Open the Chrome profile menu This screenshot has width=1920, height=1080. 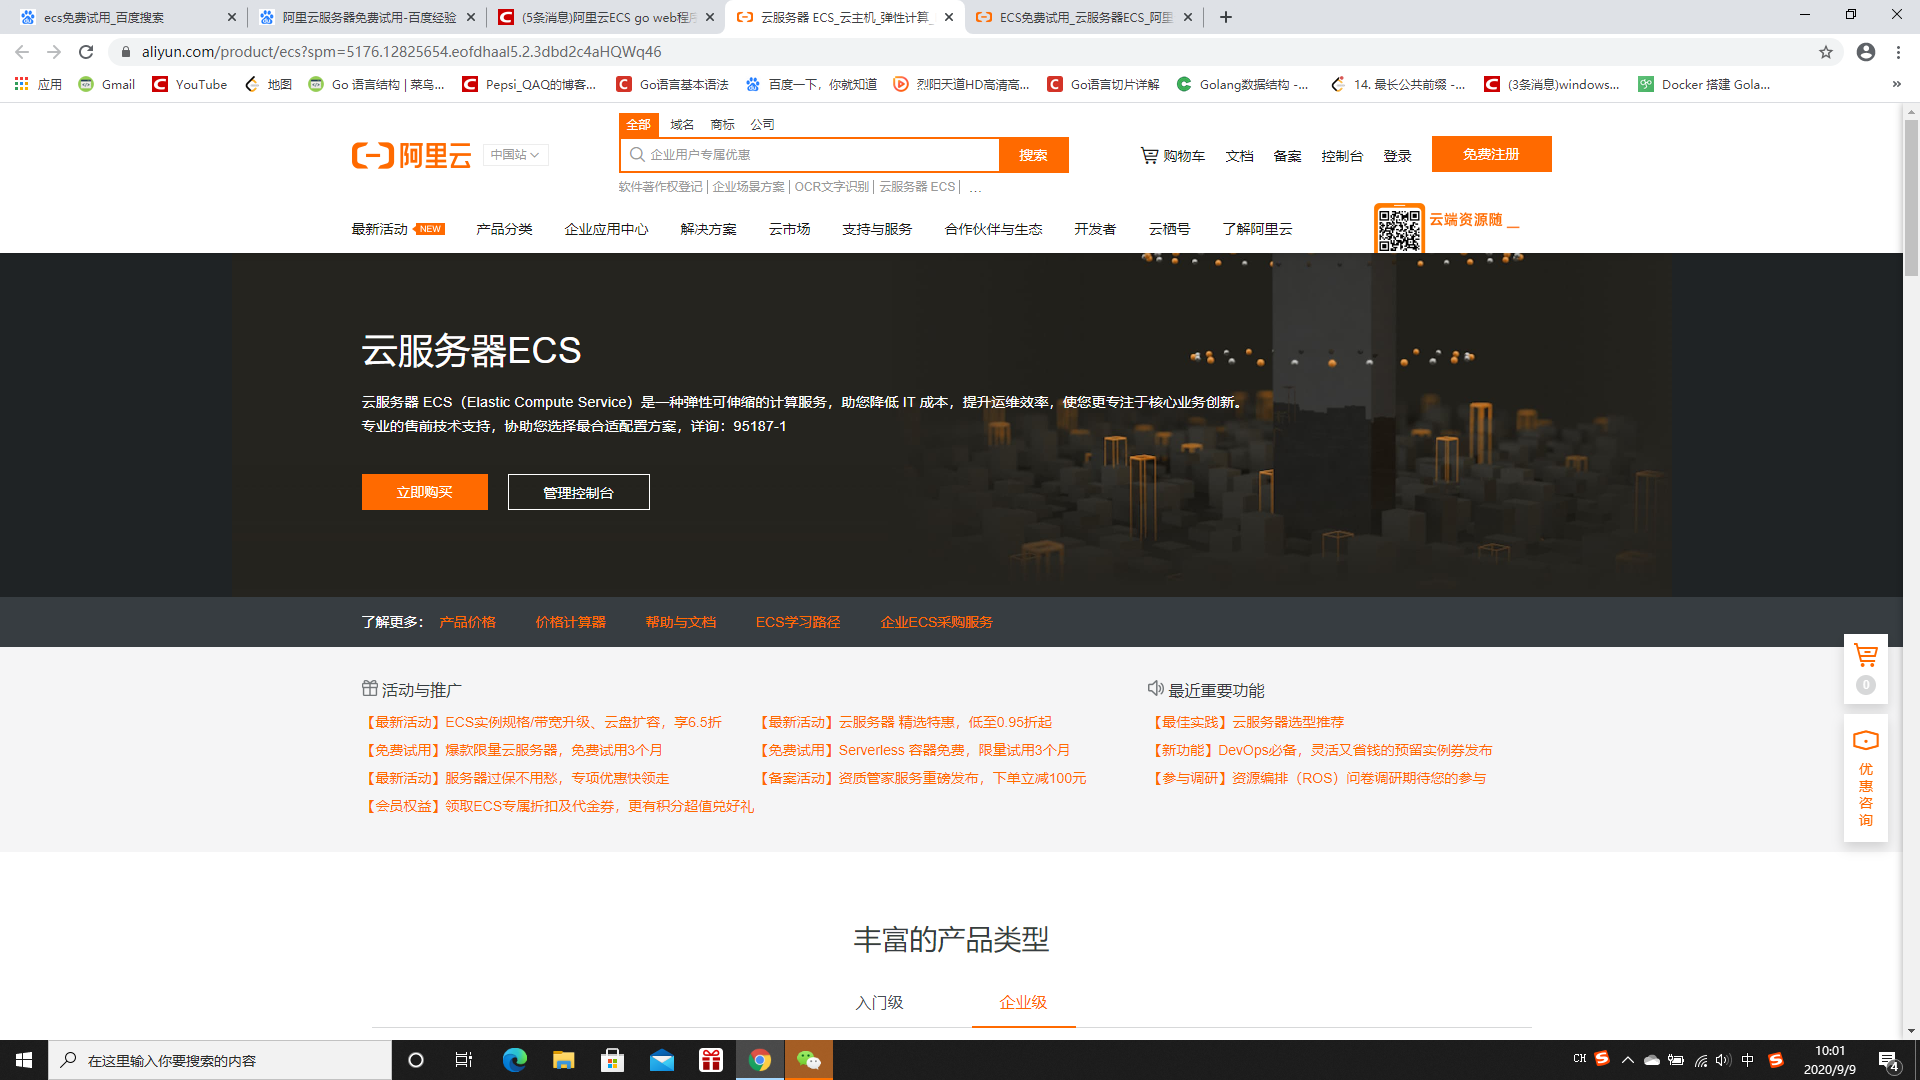point(1866,51)
